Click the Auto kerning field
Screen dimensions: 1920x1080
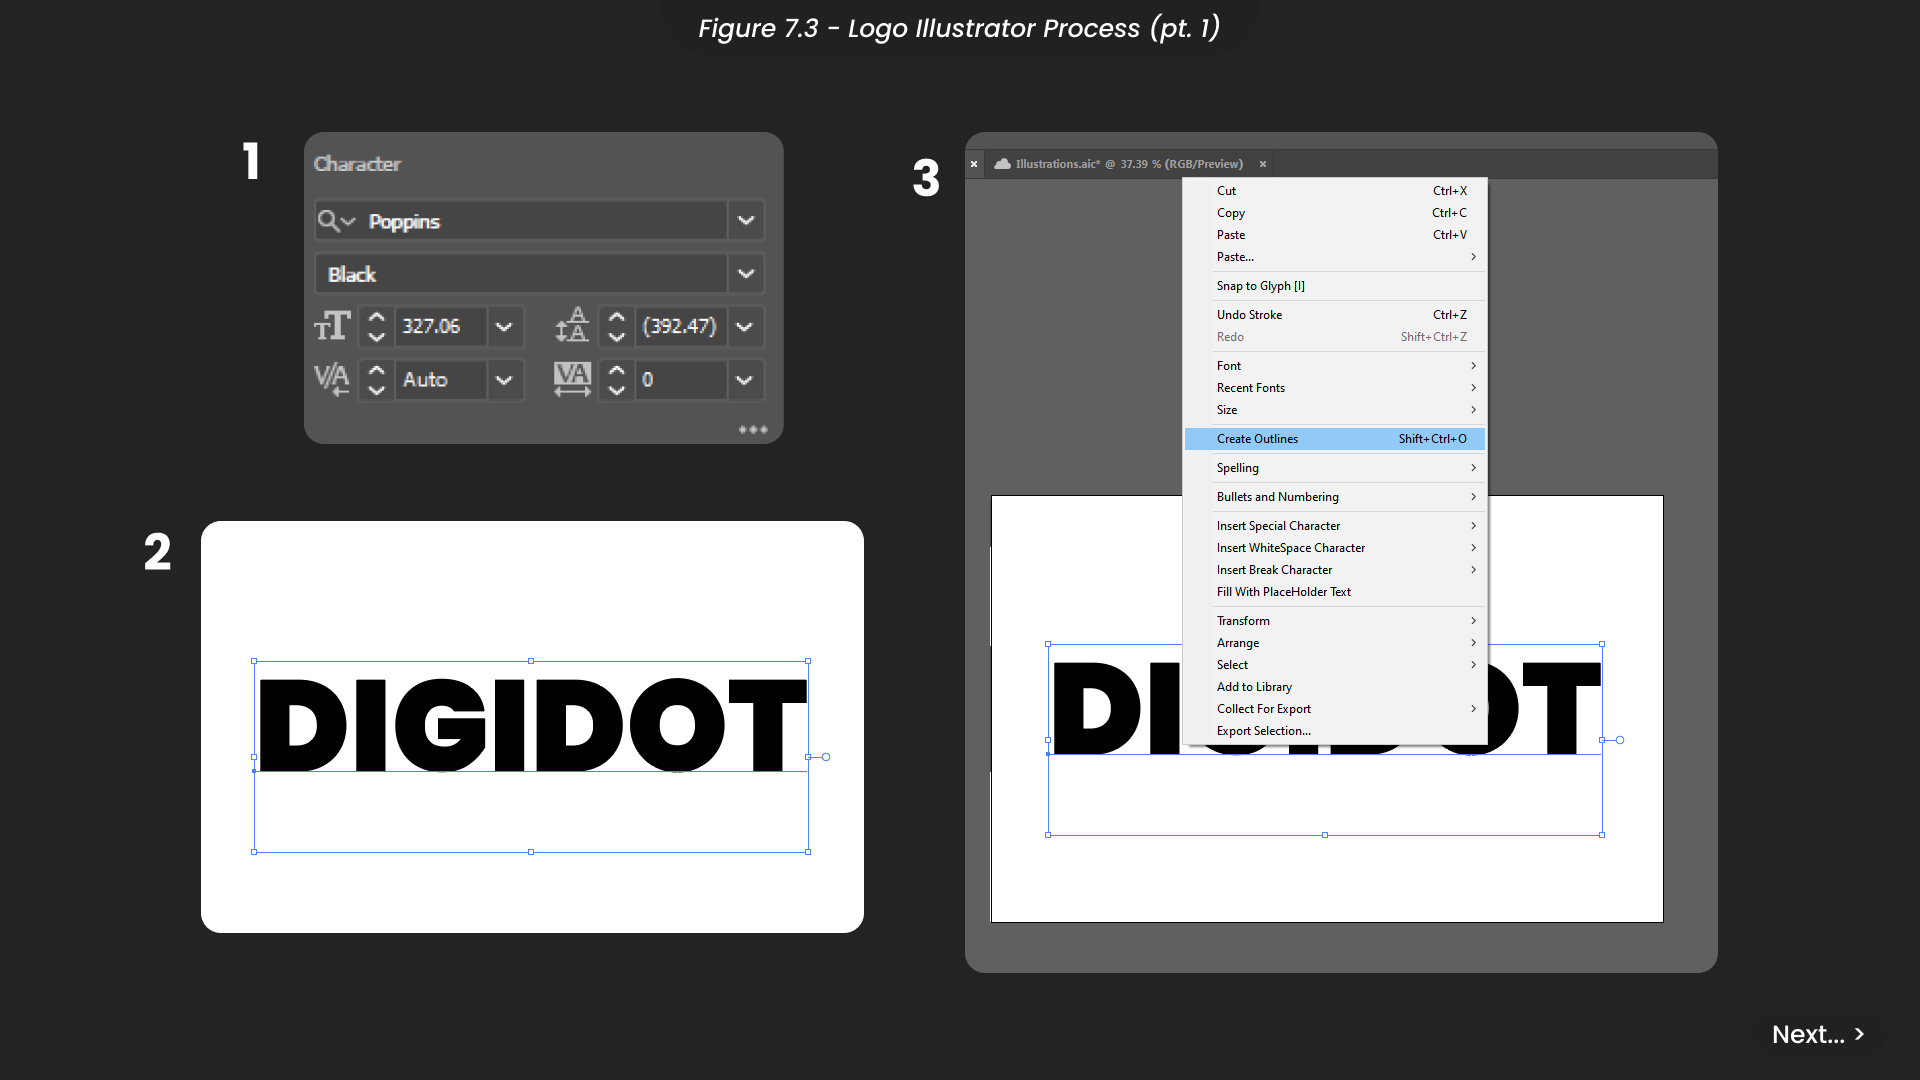tap(441, 379)
